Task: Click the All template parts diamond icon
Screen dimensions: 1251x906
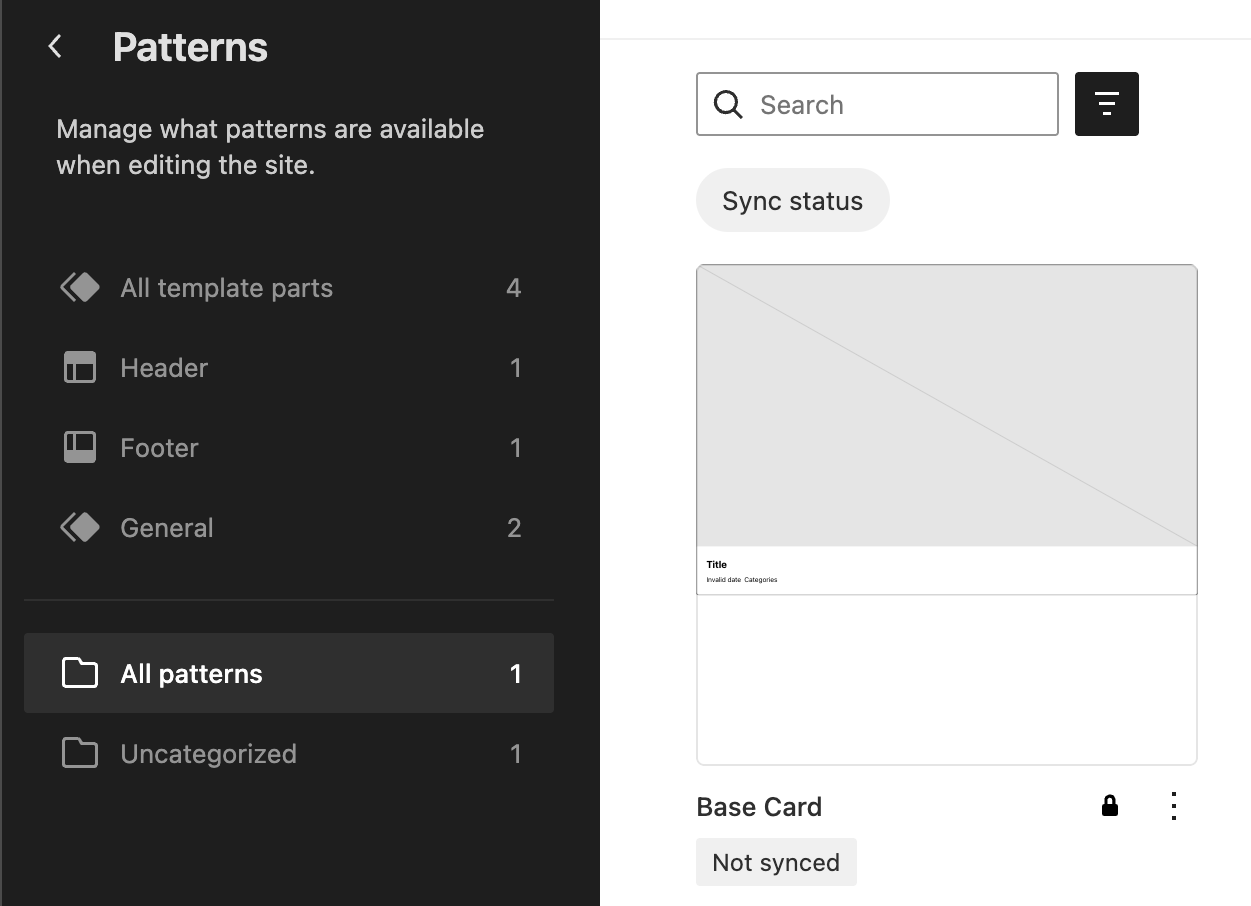Action: [x=79, y=287]
